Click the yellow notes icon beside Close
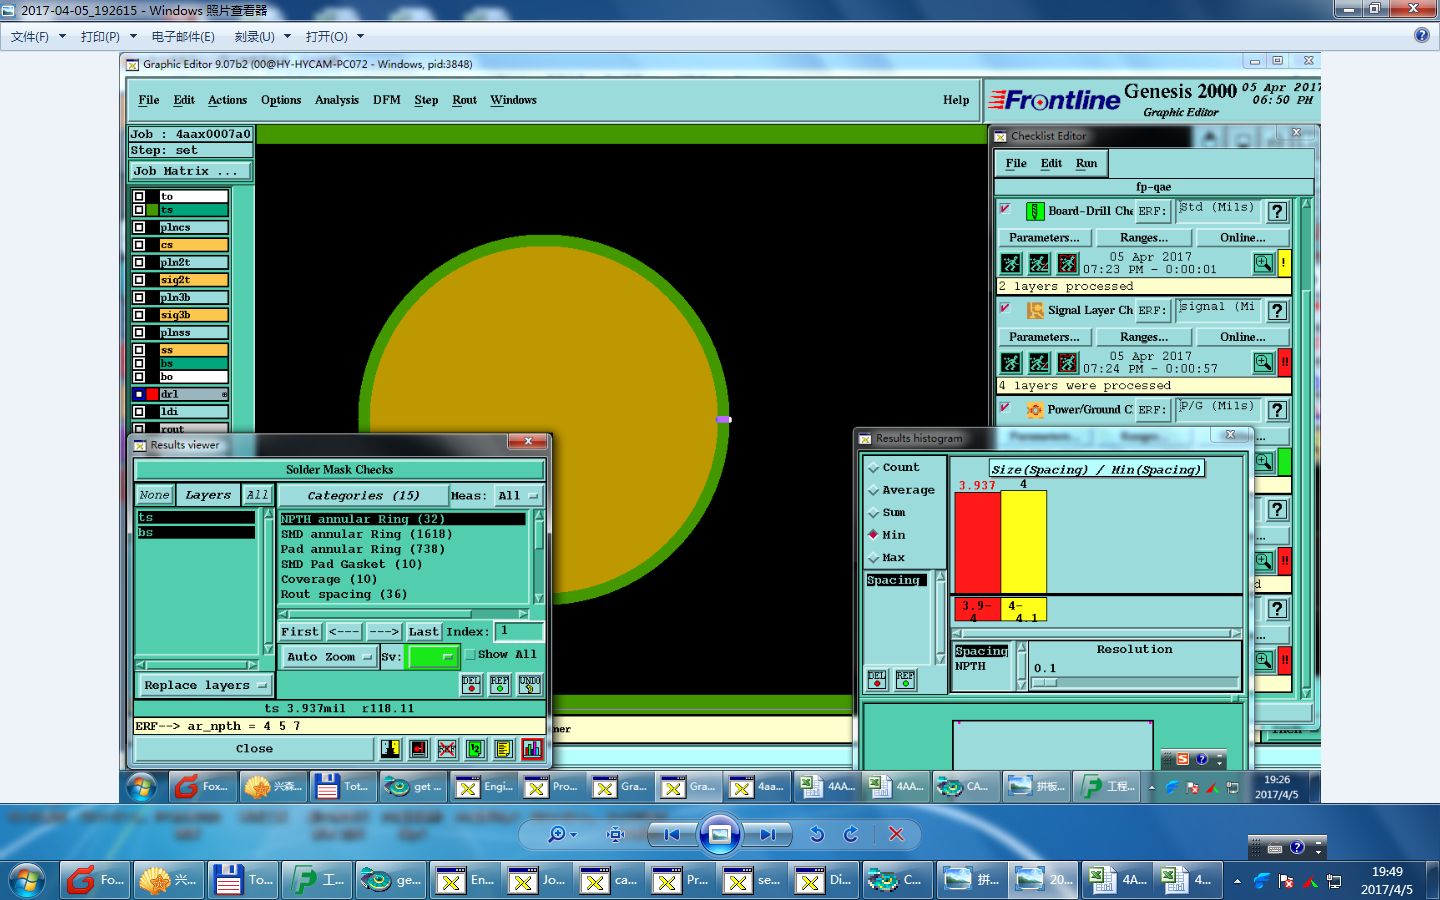1440x900 pixels. [x=504, y=748]
